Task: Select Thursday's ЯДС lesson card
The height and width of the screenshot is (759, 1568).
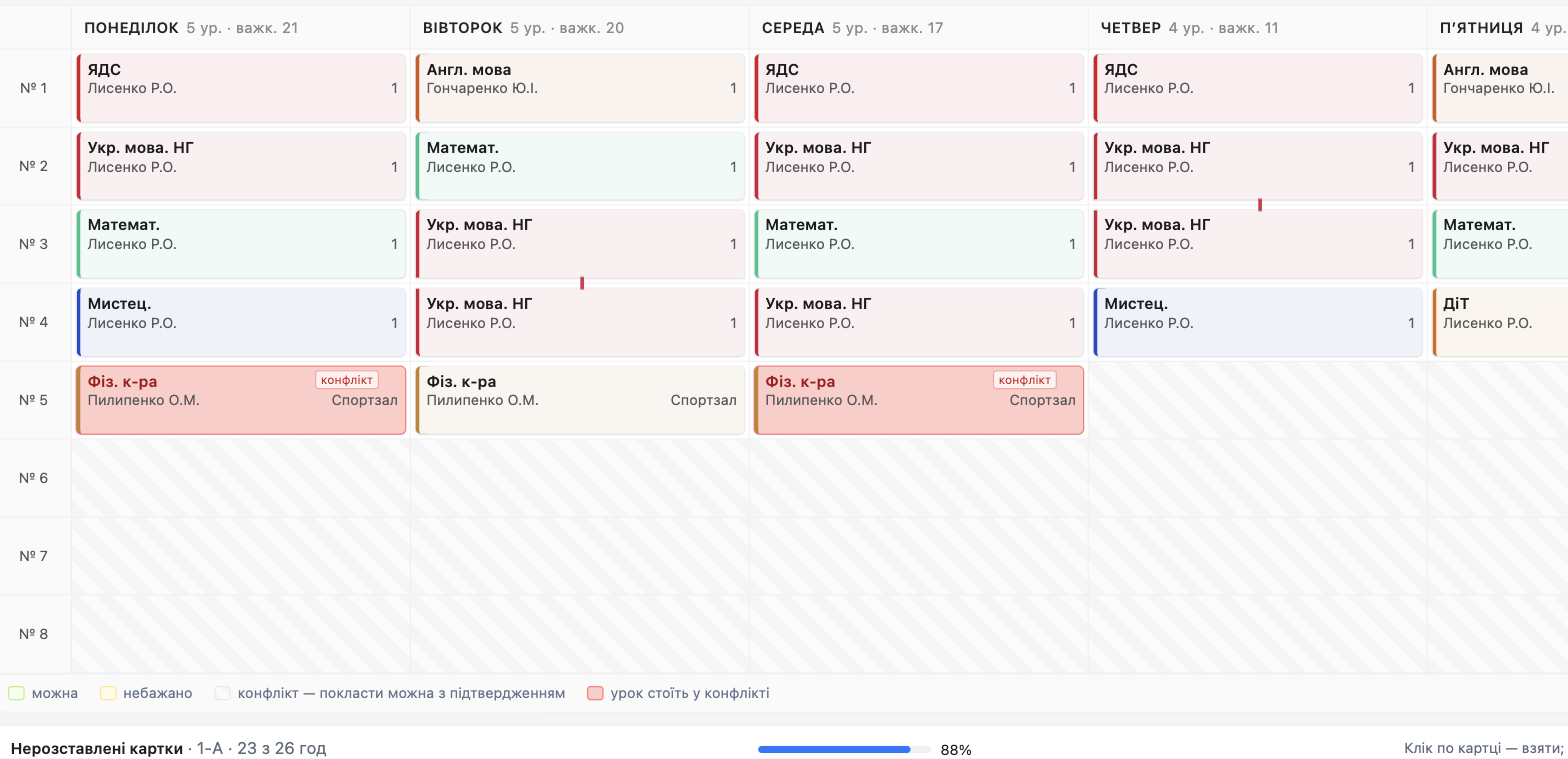Action: click(x=1258, y=88)
